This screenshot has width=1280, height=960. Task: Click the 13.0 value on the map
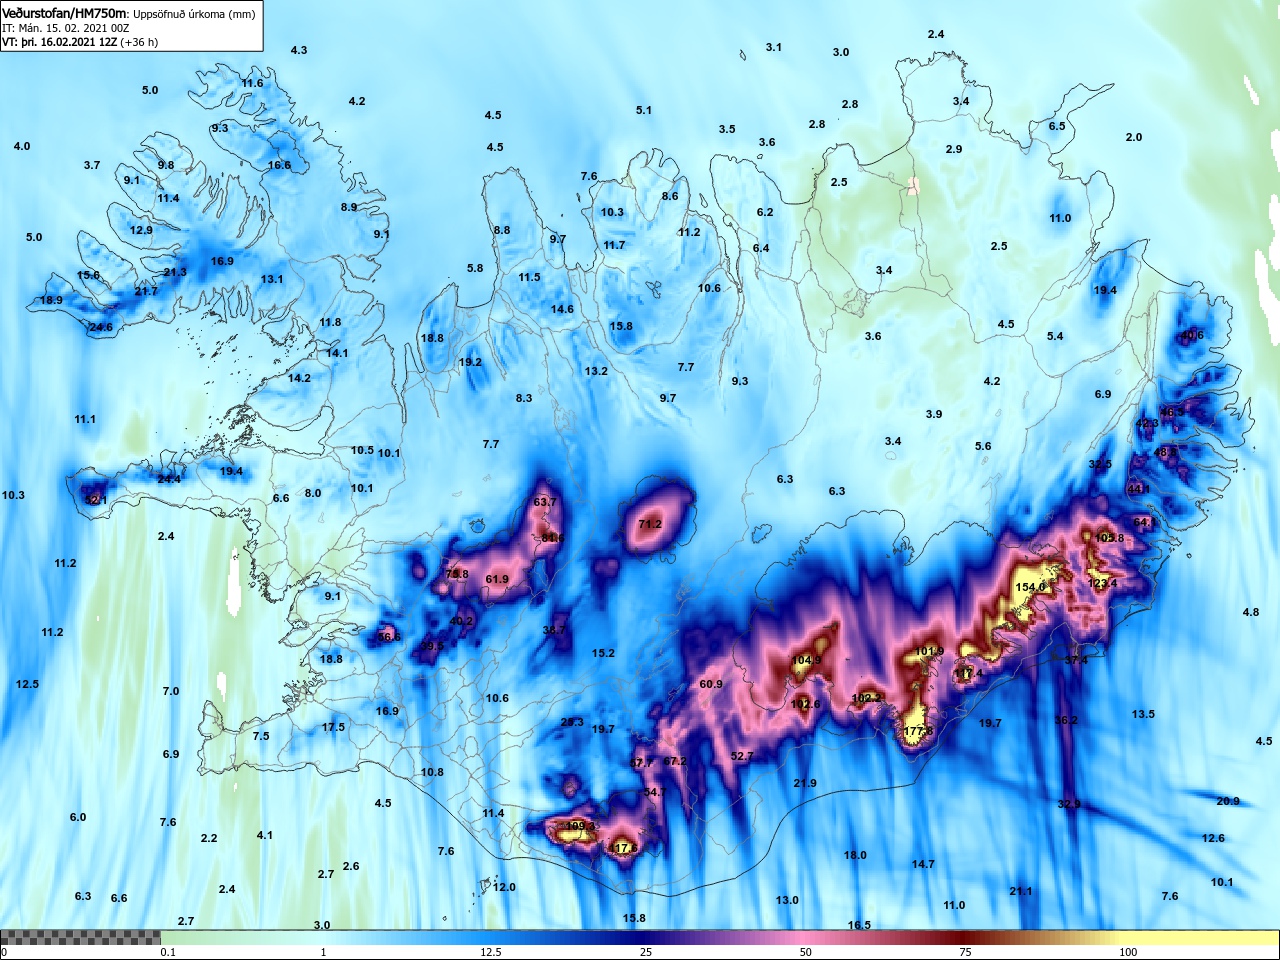787,900
